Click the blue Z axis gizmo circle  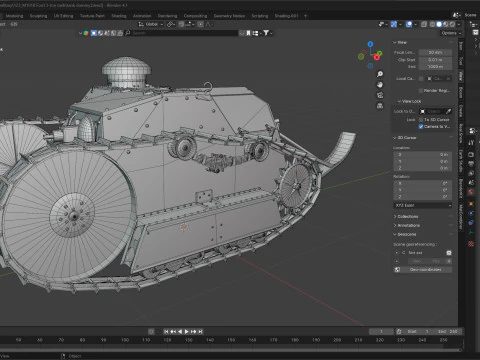[370, 44]
